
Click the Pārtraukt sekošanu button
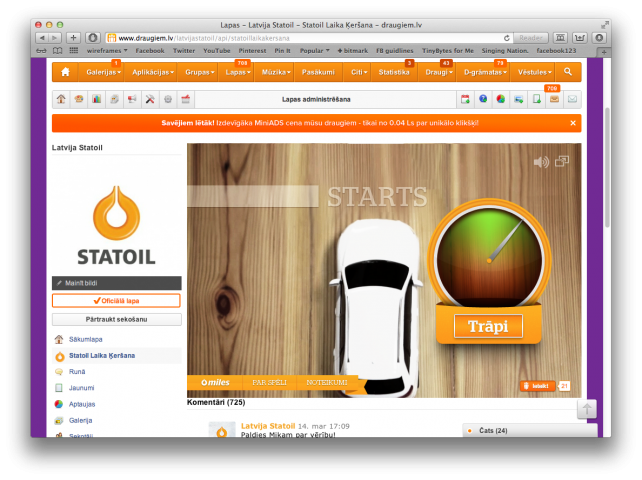click(116, 319)
